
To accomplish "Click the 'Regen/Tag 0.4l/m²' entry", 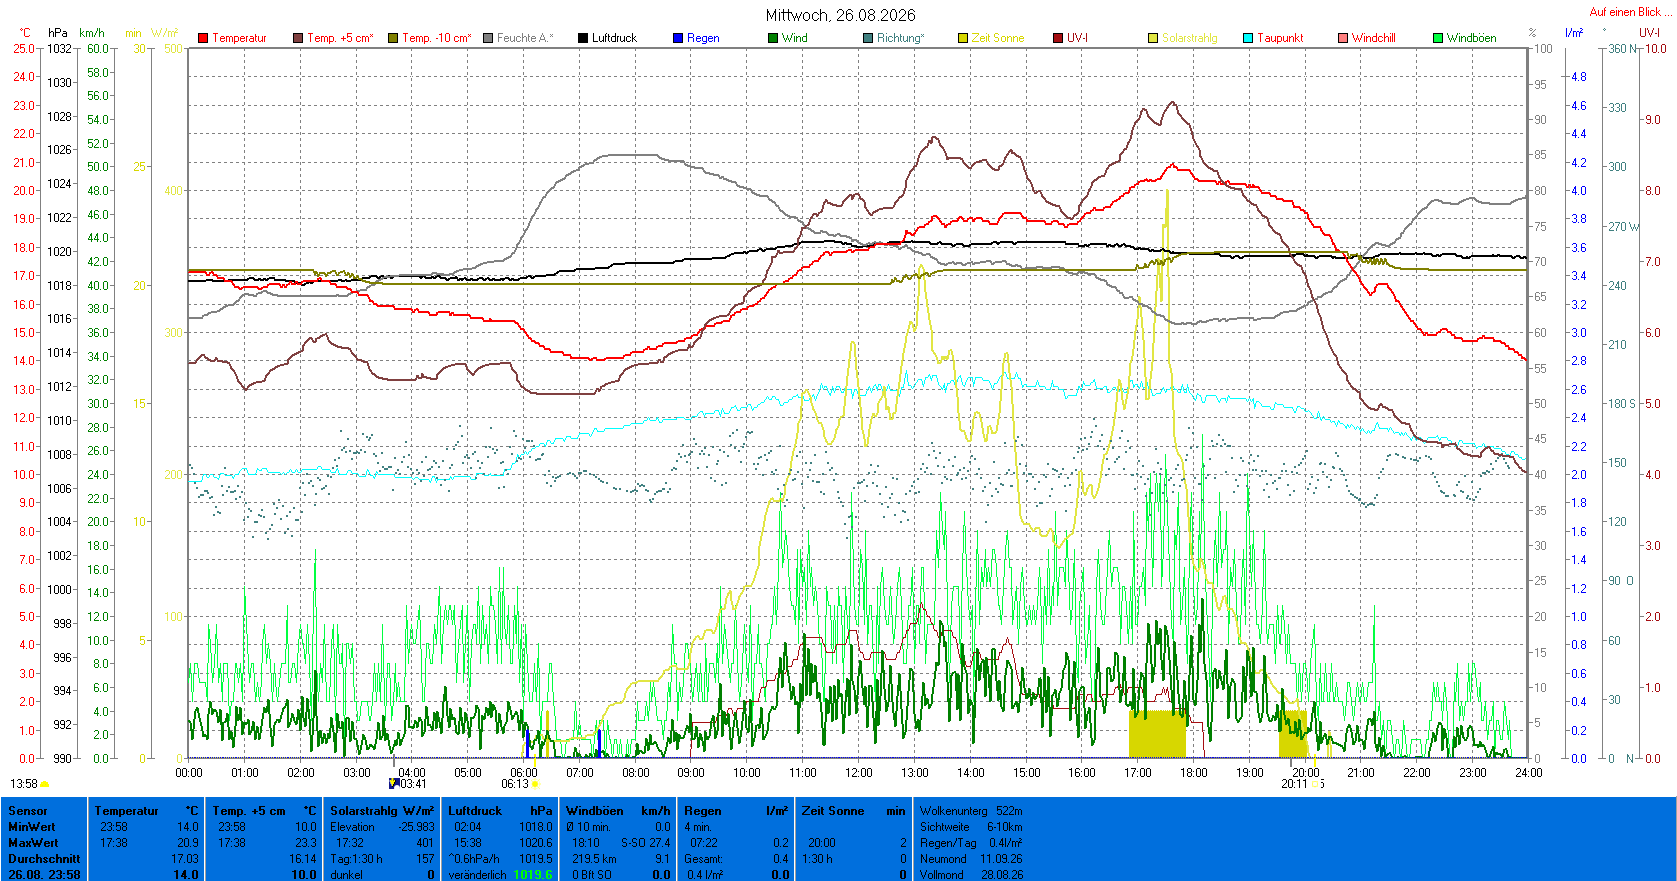I will pos(971,843).
